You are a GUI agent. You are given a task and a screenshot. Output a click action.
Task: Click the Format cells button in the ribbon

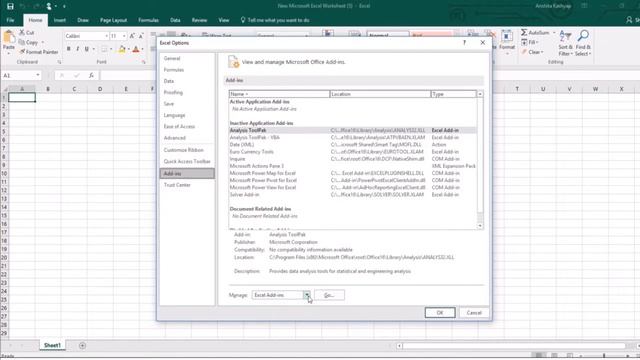click(x=507, y=41)
